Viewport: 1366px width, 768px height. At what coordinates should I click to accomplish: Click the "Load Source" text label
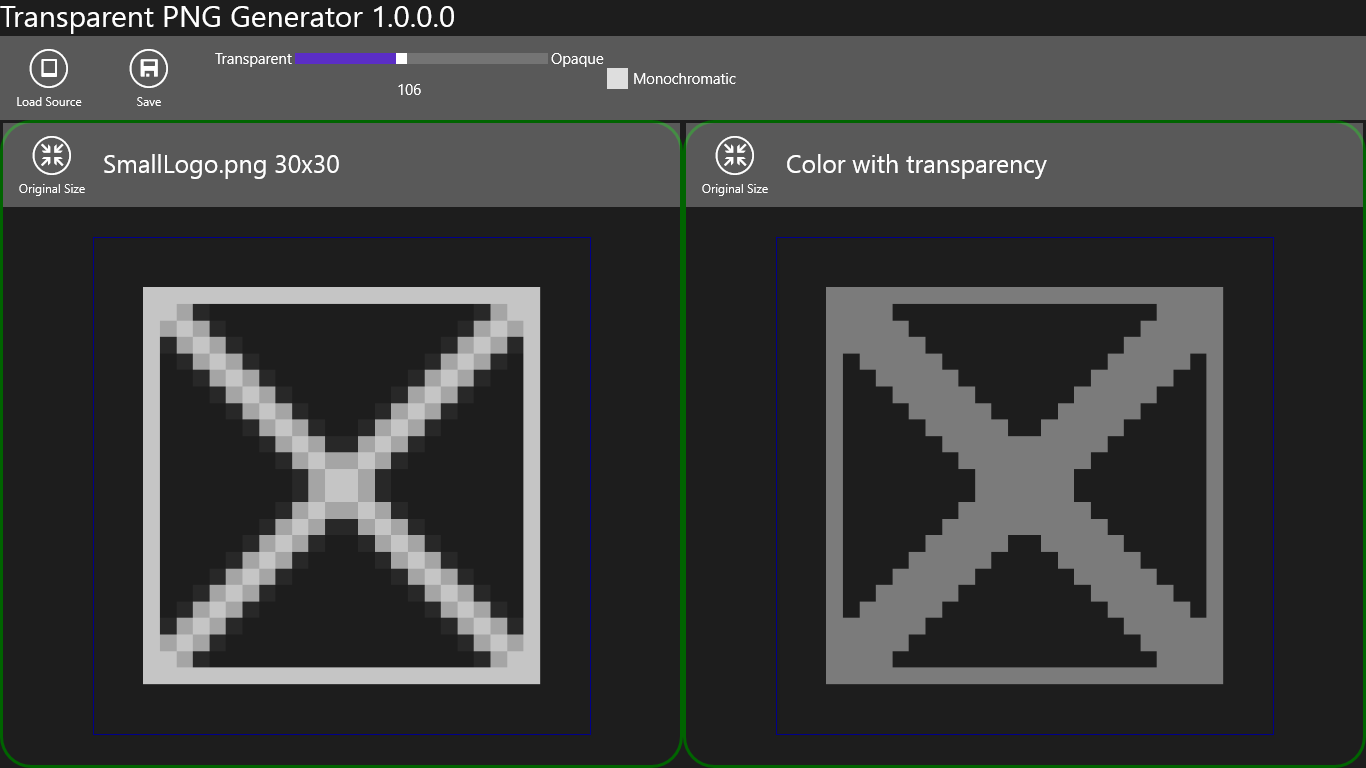click(x=49, y=102)
